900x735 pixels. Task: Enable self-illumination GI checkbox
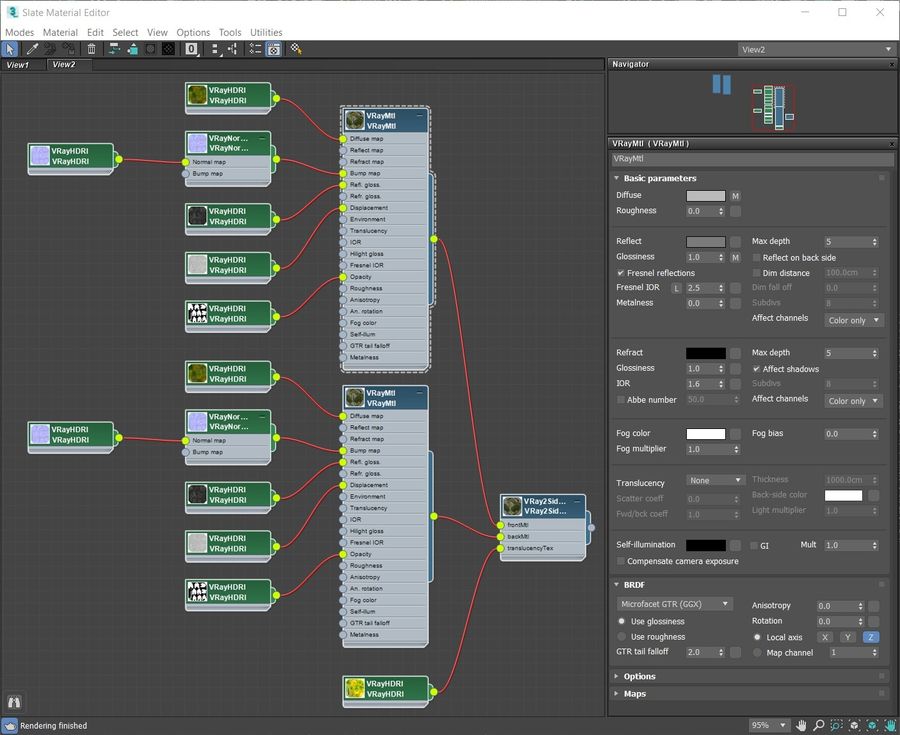(754, 546)
